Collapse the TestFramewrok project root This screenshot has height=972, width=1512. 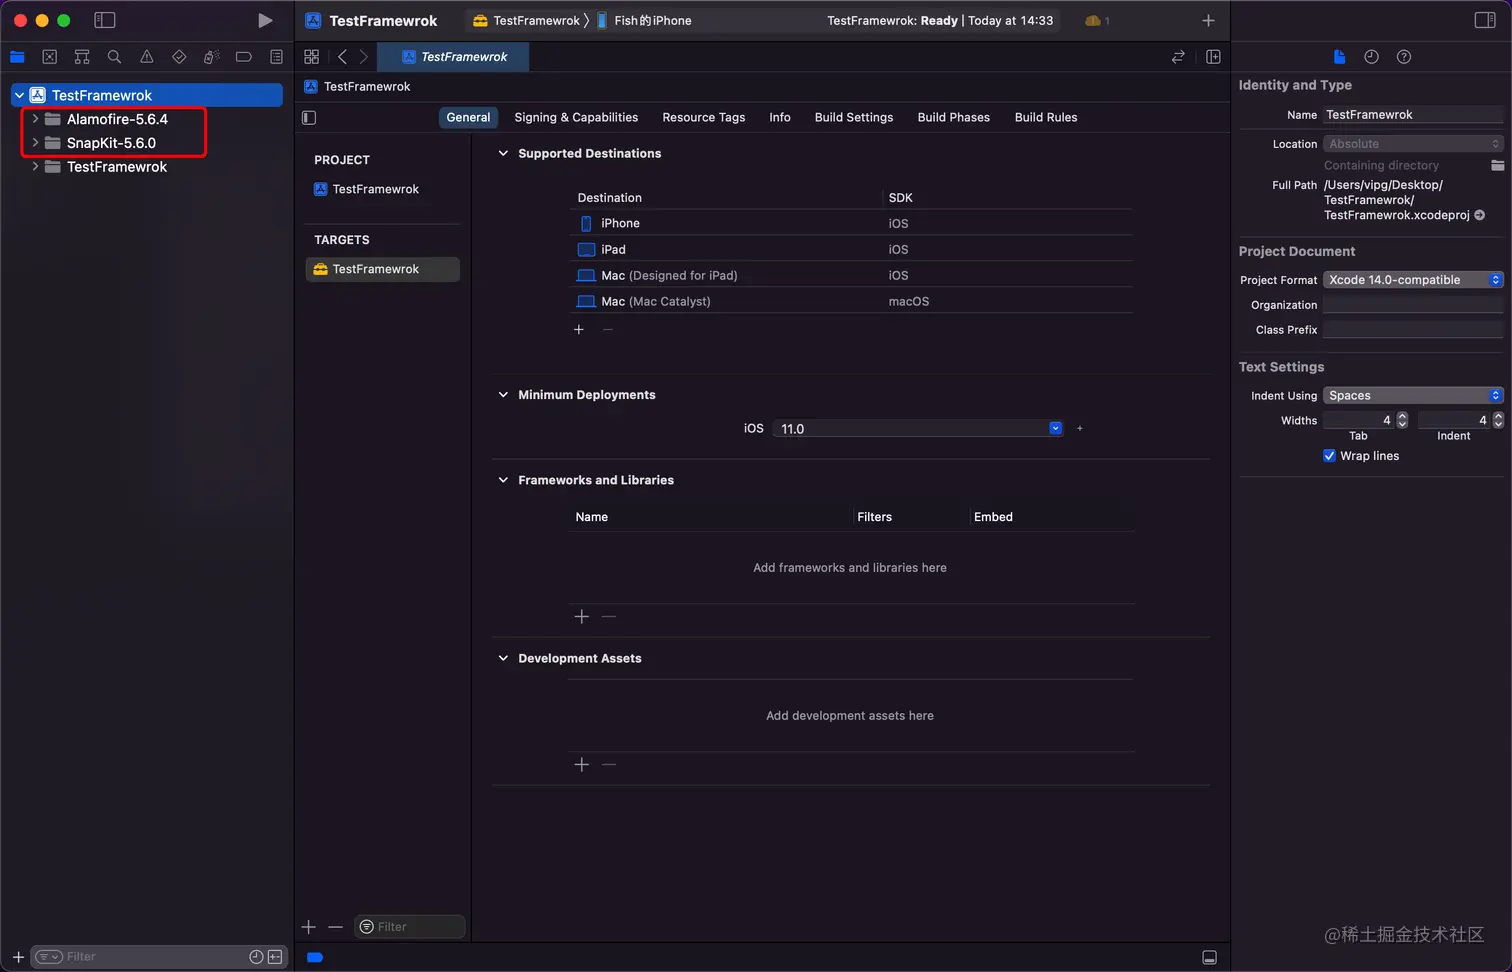click(19, 95)
